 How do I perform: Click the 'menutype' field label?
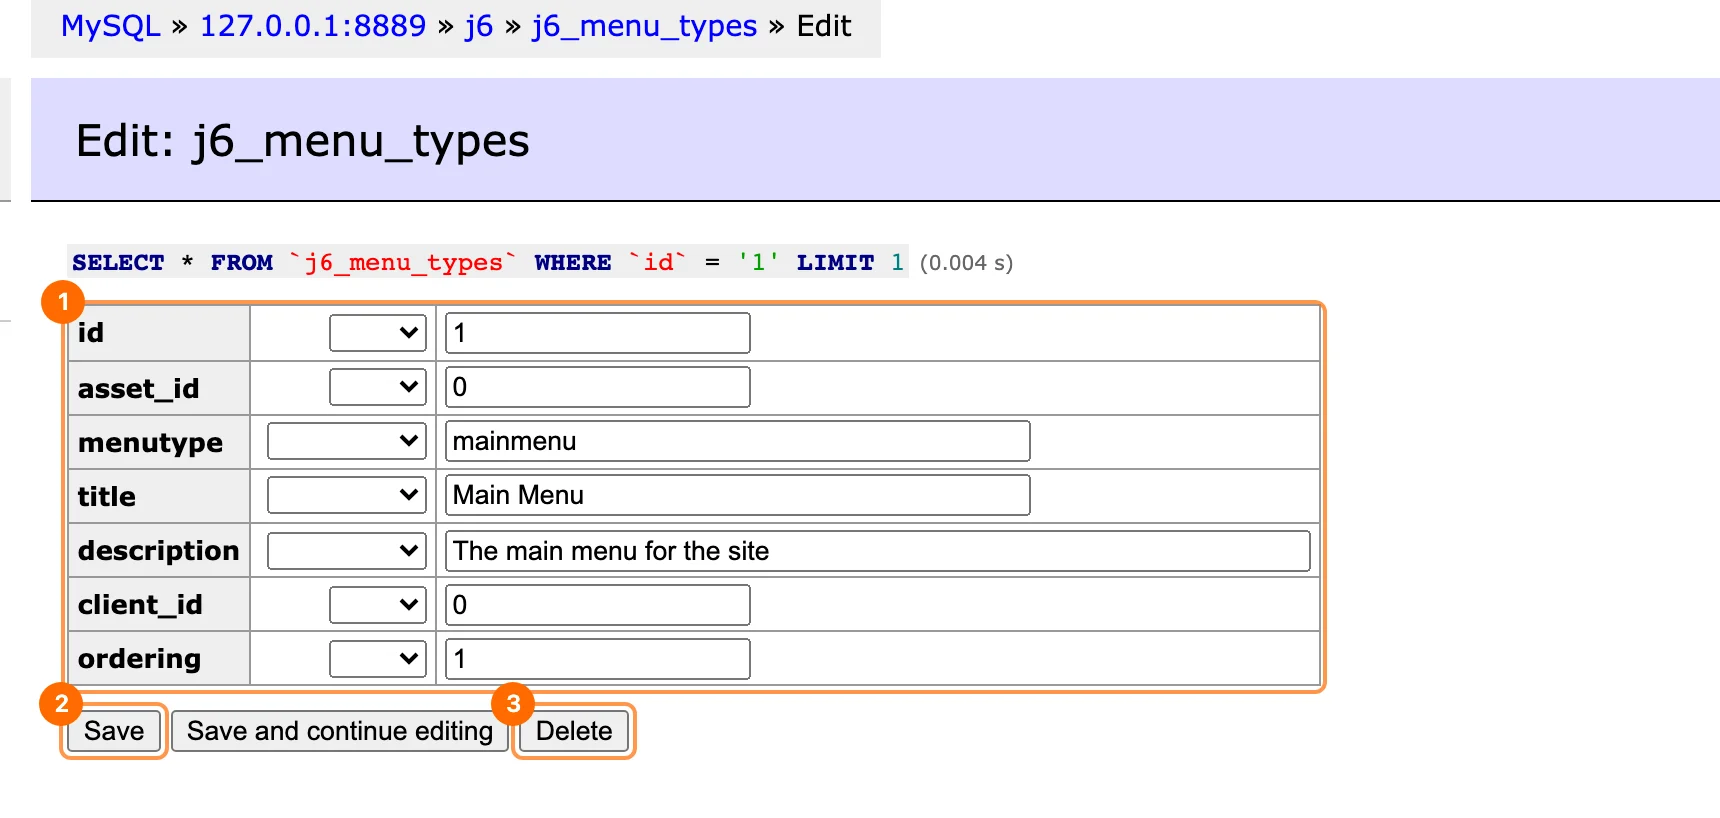pos(151,442)
